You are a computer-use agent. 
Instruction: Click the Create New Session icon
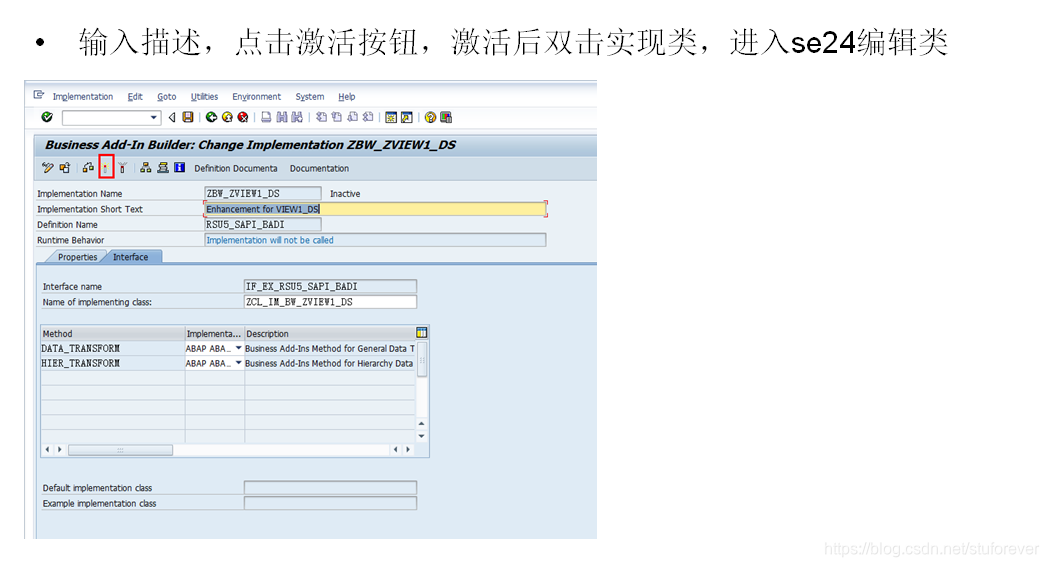pyautogui.click(x=391, y=117)
